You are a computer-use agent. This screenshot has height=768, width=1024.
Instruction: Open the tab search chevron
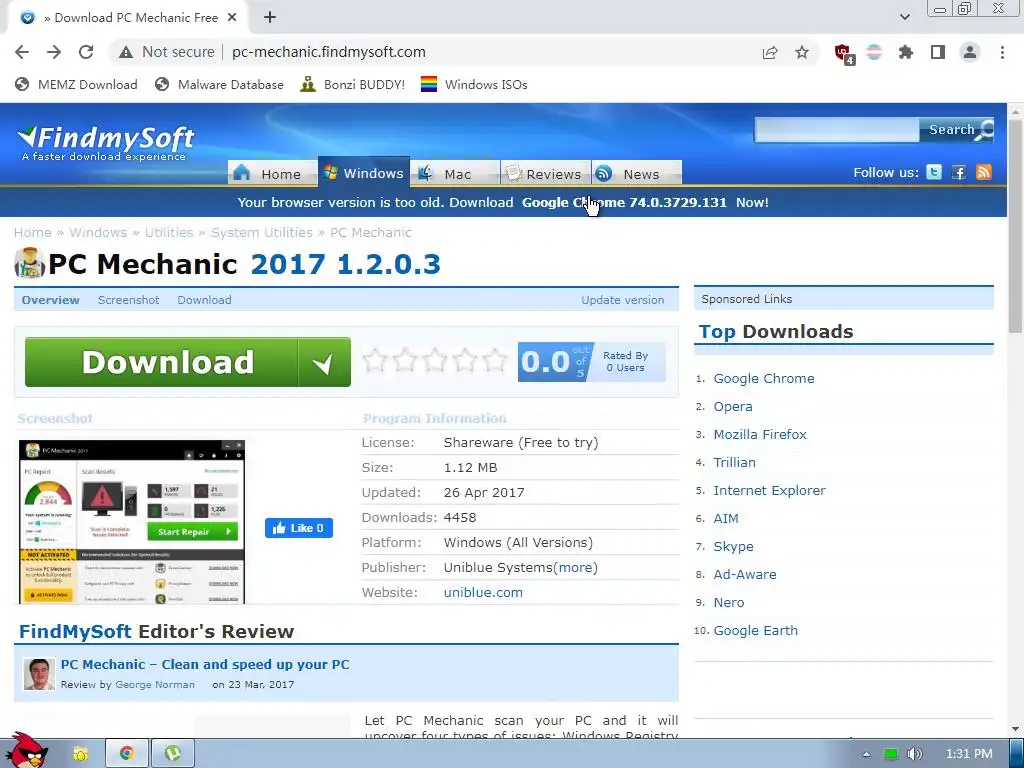[904, 17]
